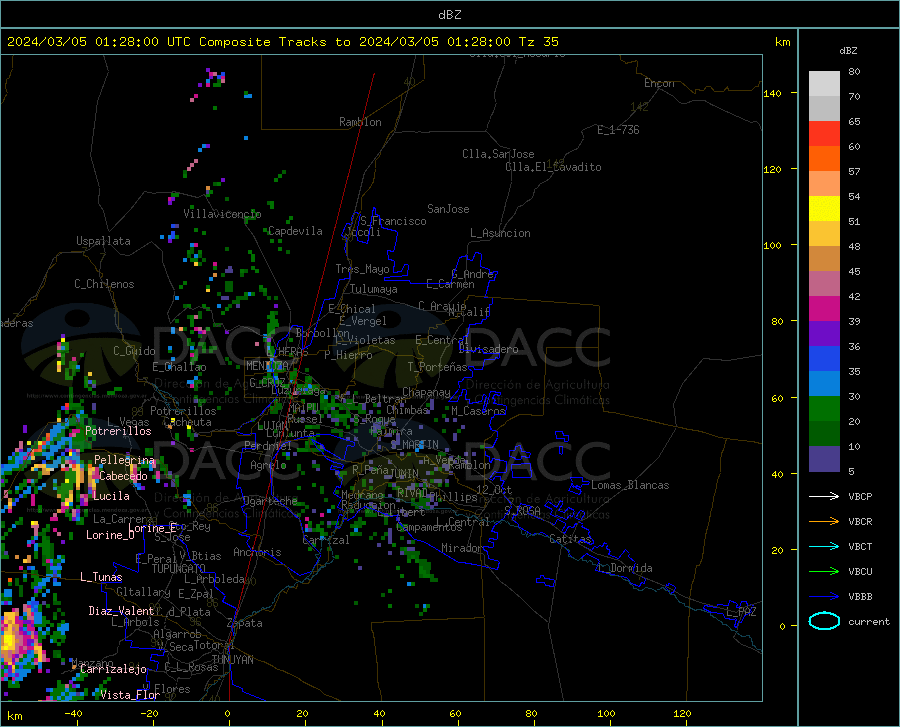This screenshot has height=727, width=900.
Task: Click the 'dBZ' title at window top
Action: coord(449,15)
